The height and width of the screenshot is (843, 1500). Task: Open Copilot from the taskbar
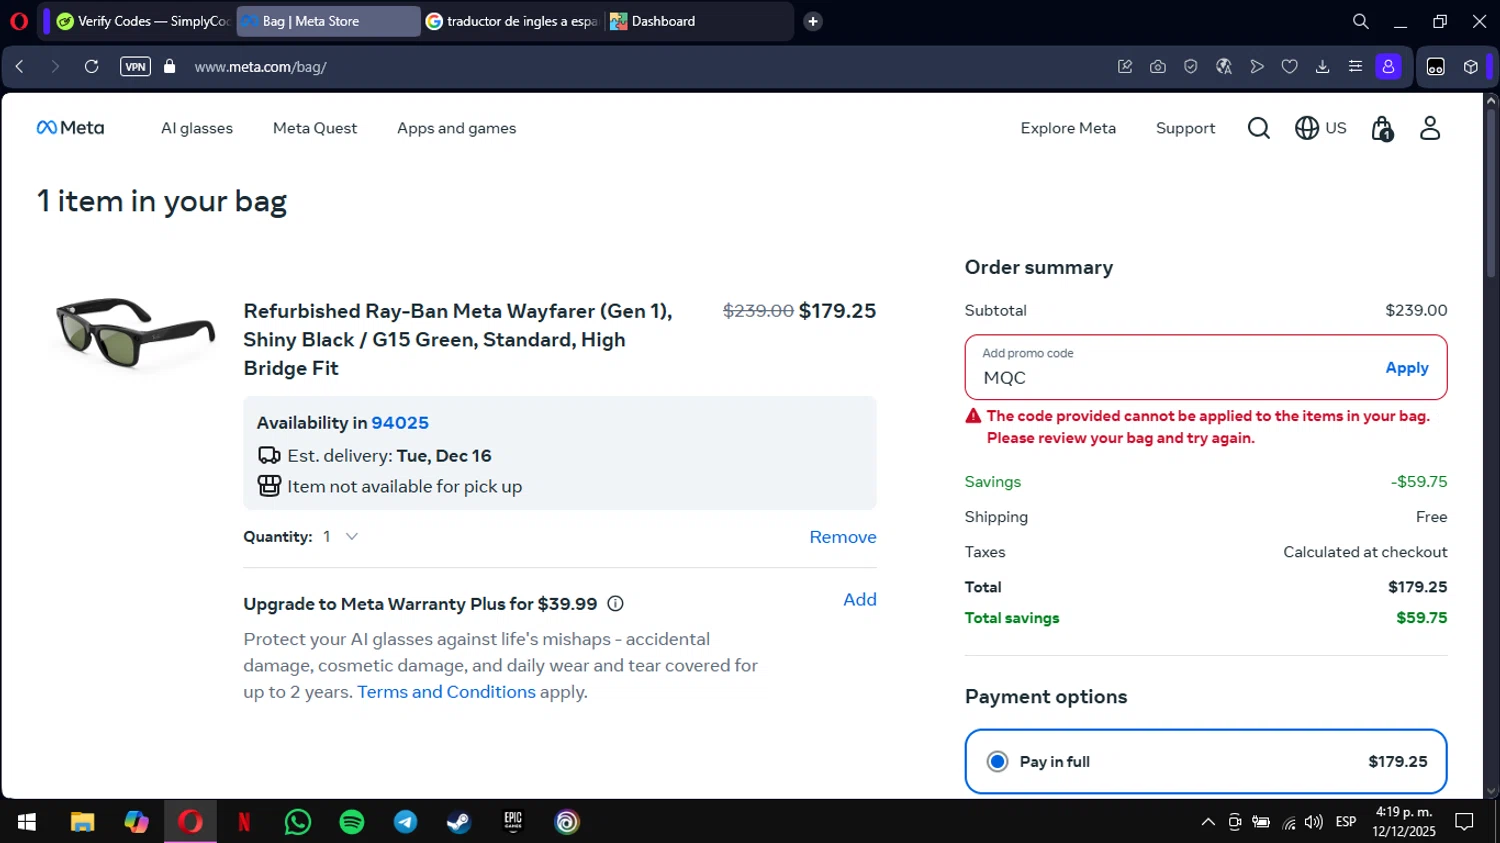(136, 822)
